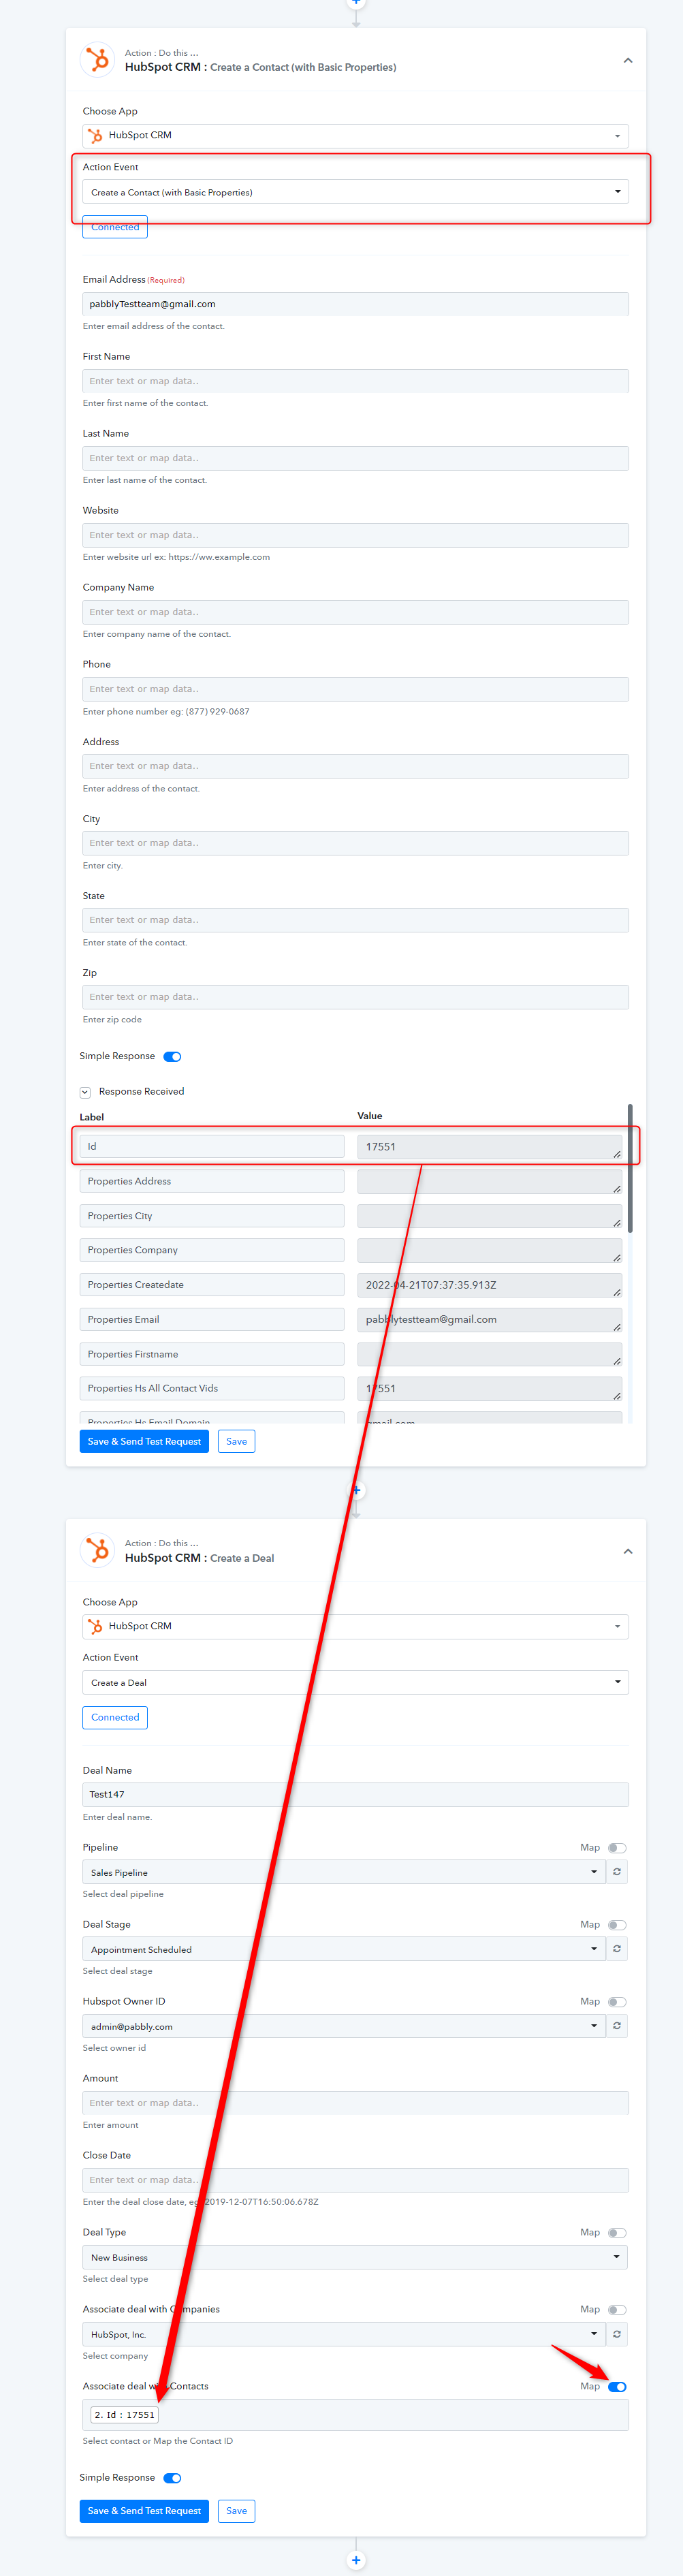Click the HubSpot logo in Create a Contact header
Viewport: 683px width, 2576px height.
(97, 60)
